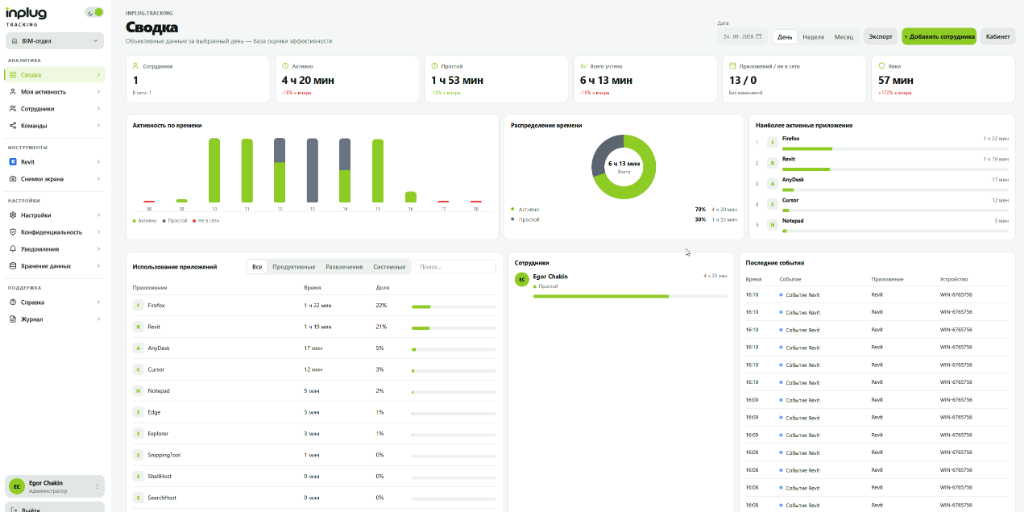Click Добавить сотрудника button
Image resolution: width=1024 pixels, height=512 pixels.
tap(939, 37)
